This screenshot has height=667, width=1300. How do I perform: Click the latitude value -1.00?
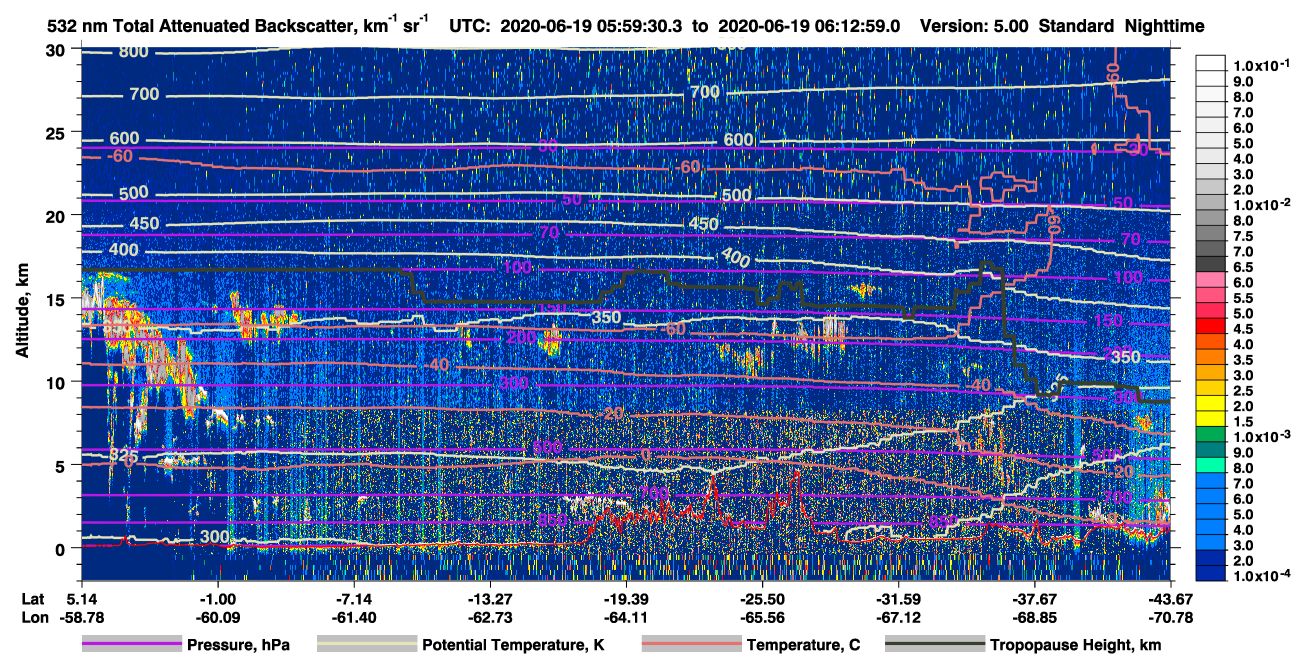217,599
